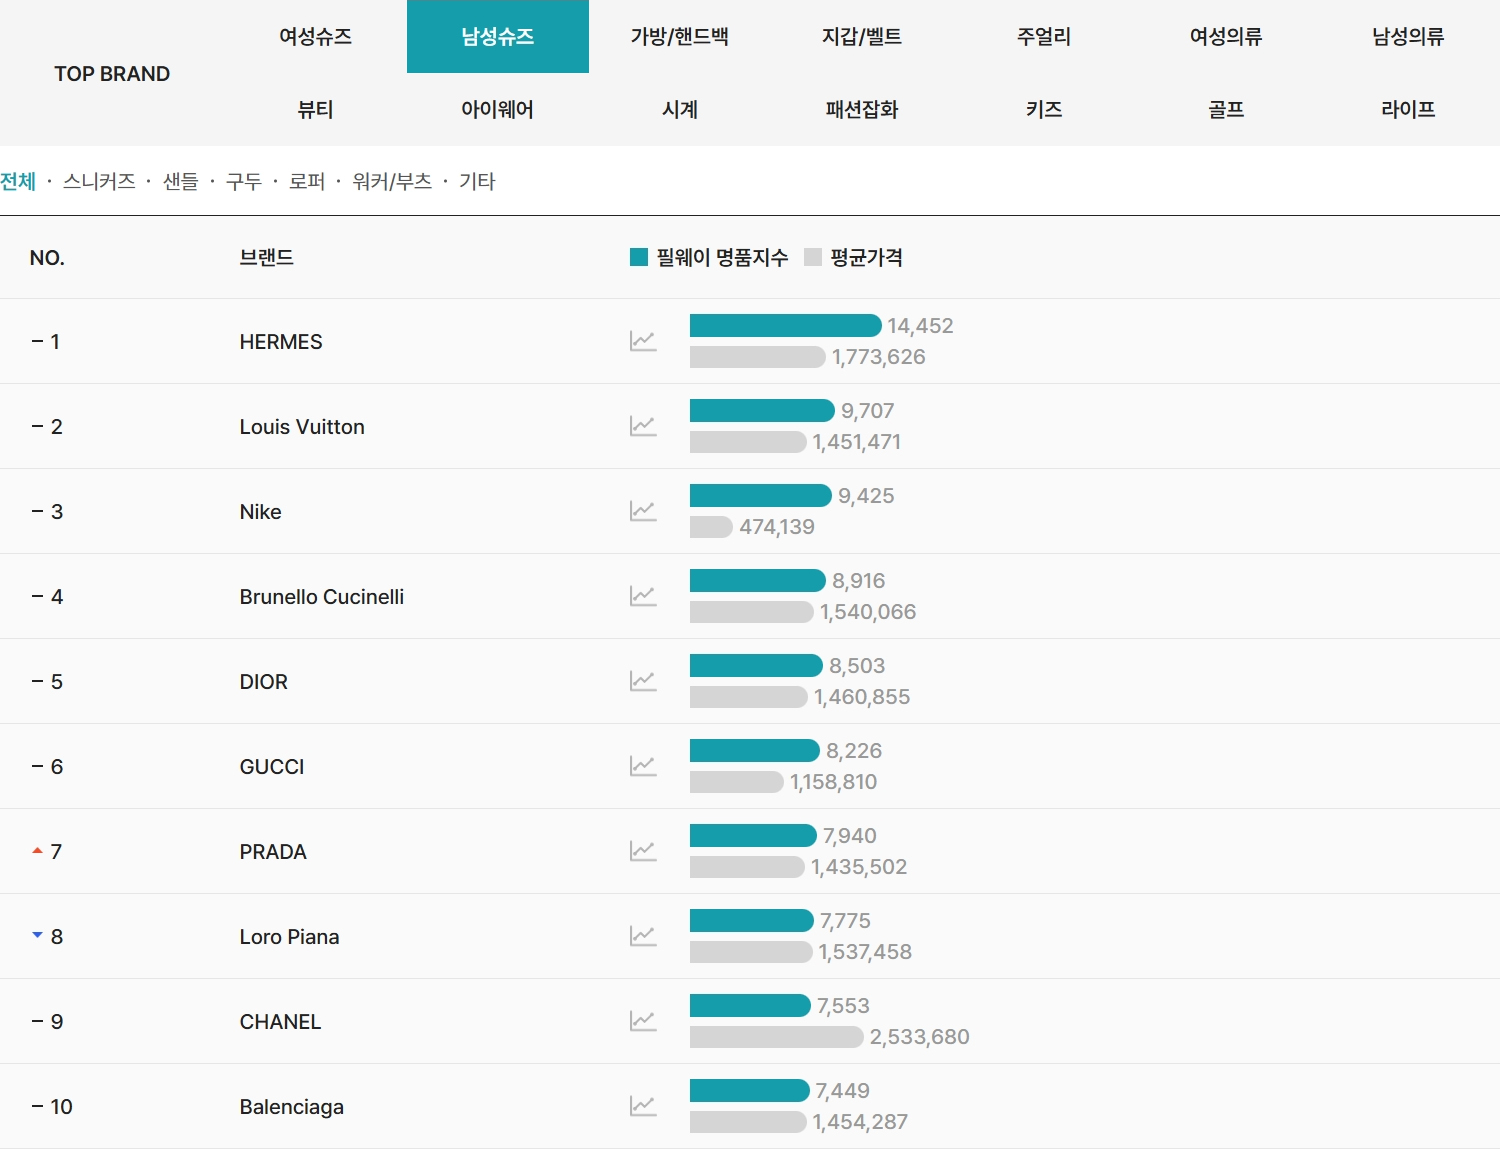Click CHANEL average price 2,533,680
The width and height of the screenshot is (1500, 1149).
click(920, 1036)
